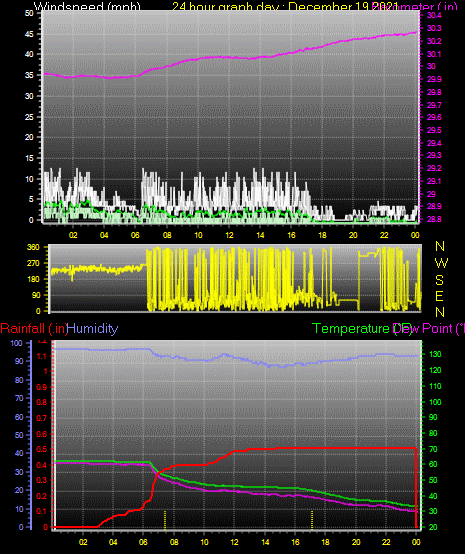Click the 22 hour tick under bottom chart
Image resolution: width=465 pixels, height=554 pixels.
point(386,542)
